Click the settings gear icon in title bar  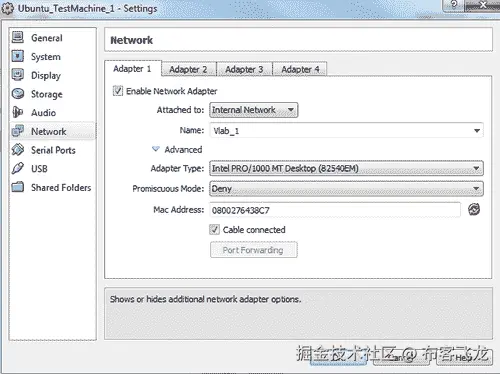pos(7,8)
